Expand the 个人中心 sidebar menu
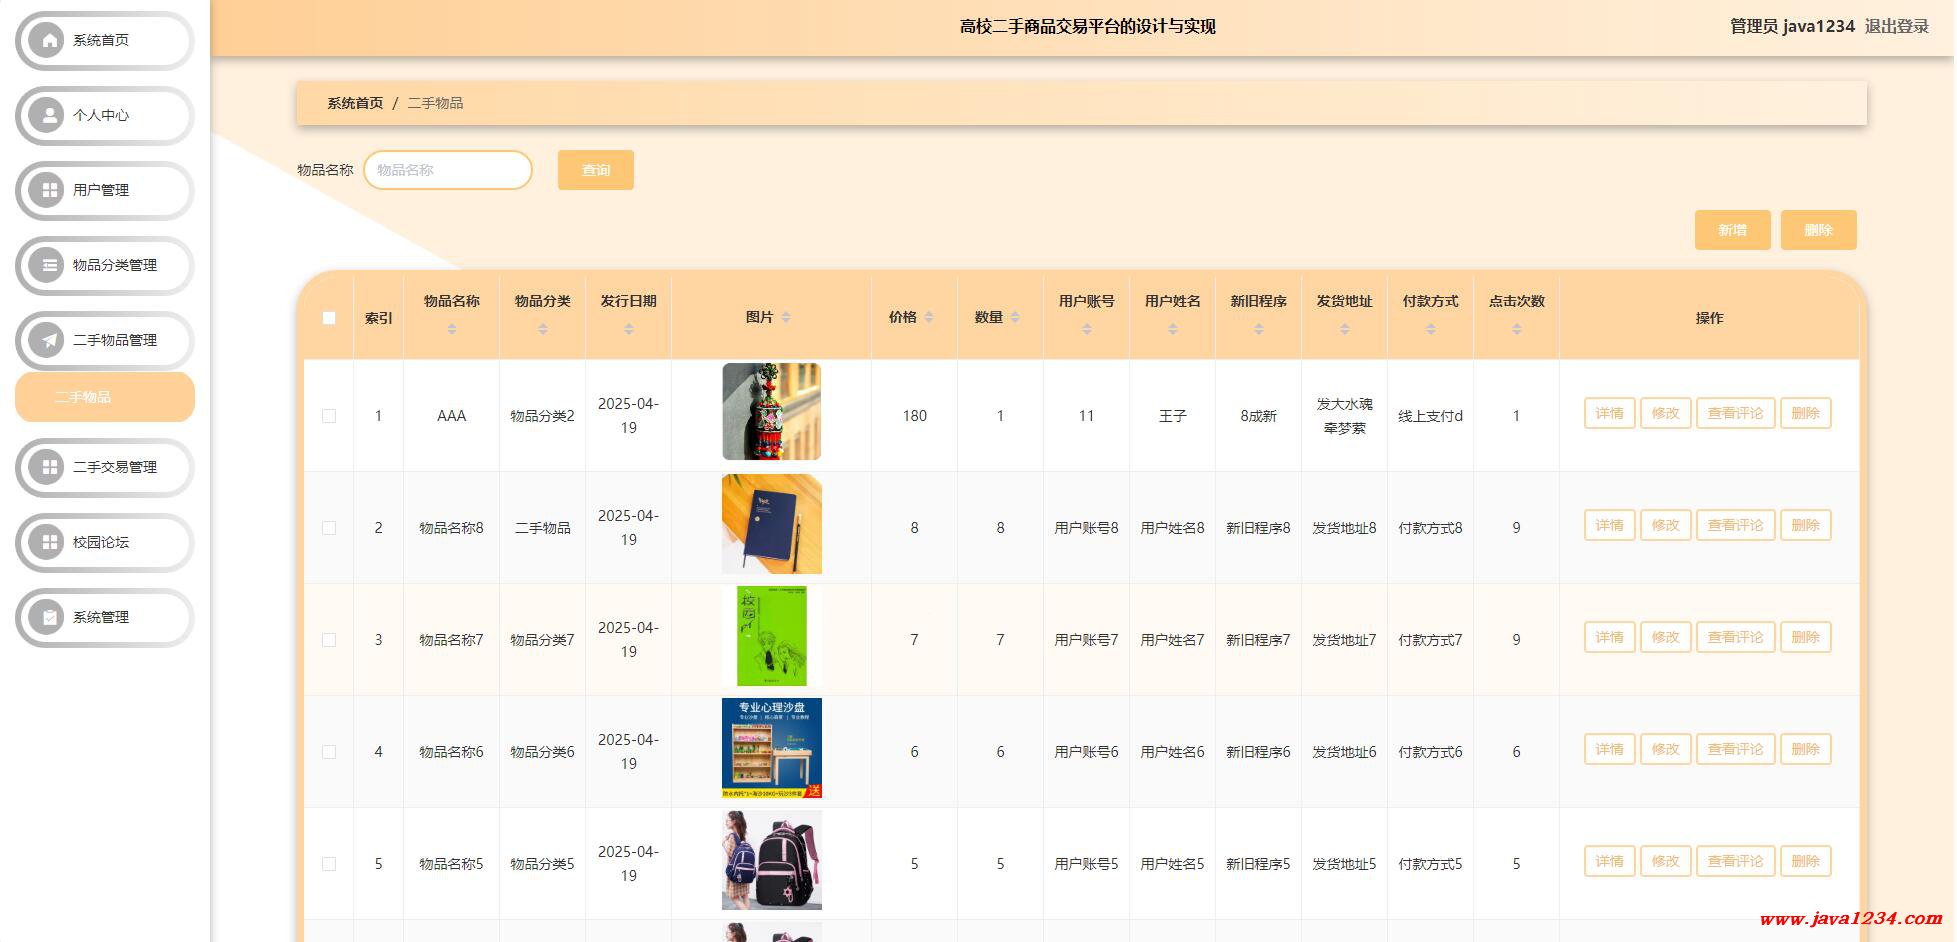Viewport: 1957px width, 942px height. (x=105, y=115)
